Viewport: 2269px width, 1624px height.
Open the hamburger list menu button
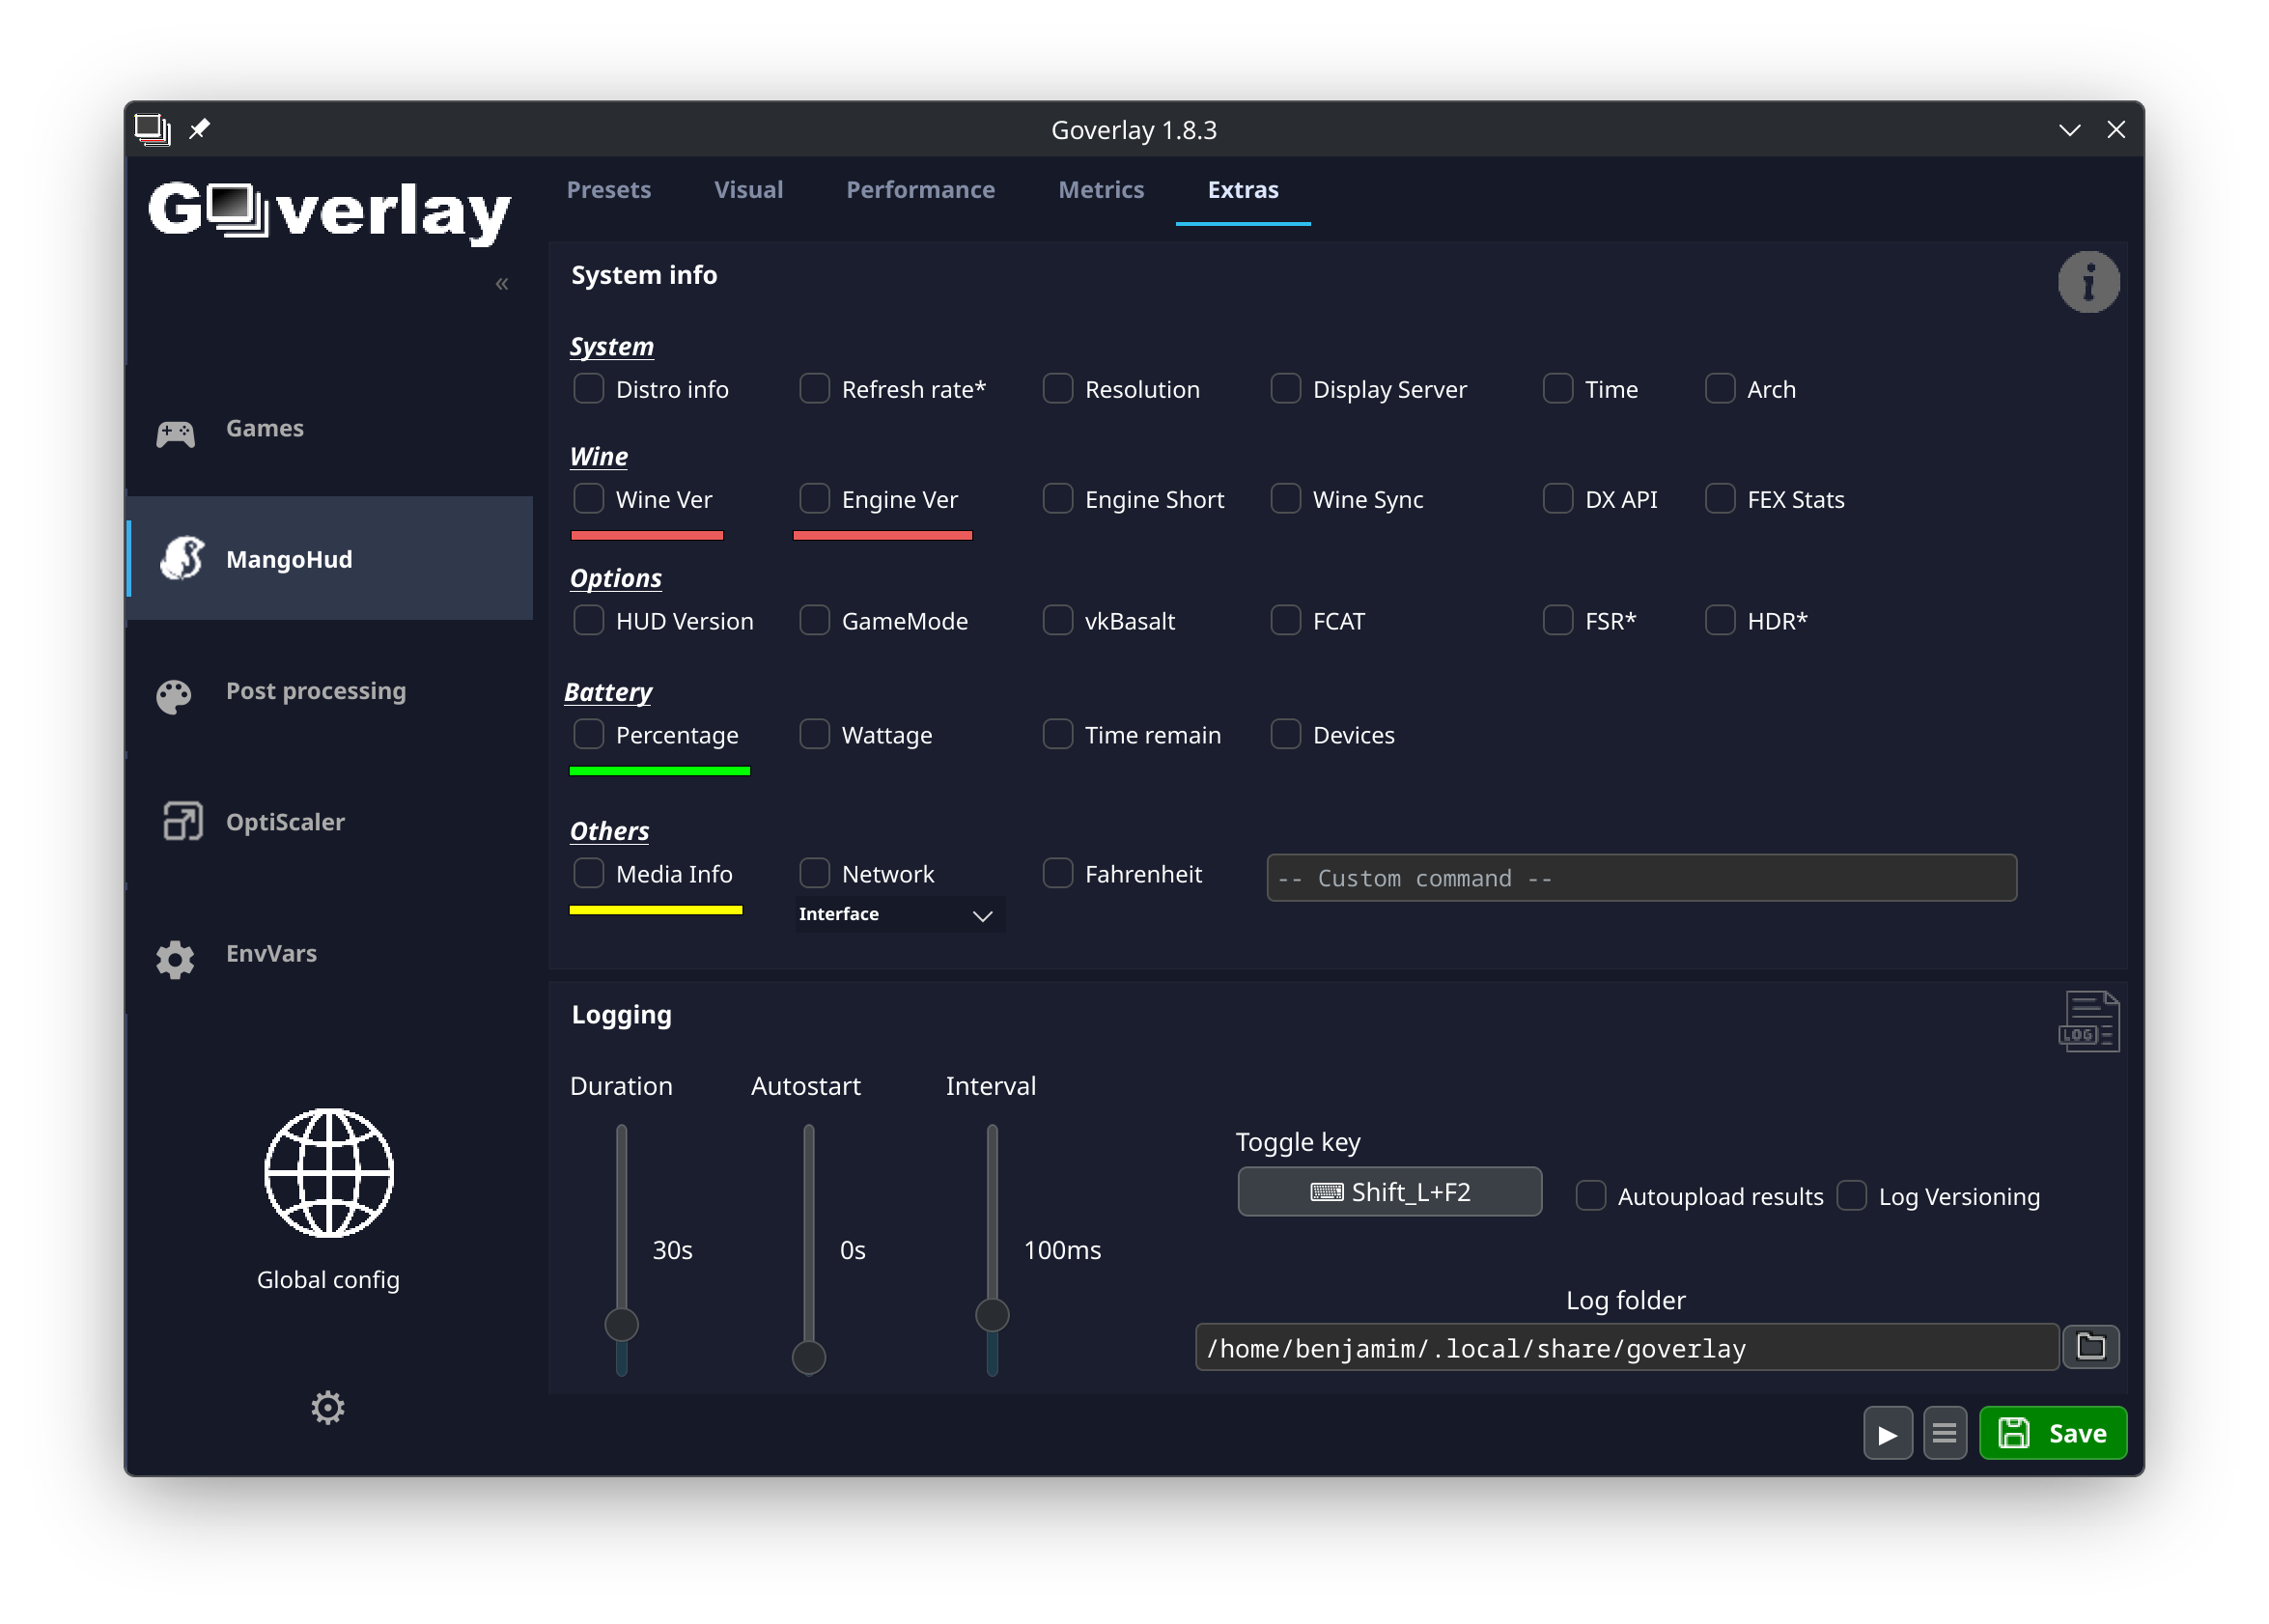point(1944,1434)
